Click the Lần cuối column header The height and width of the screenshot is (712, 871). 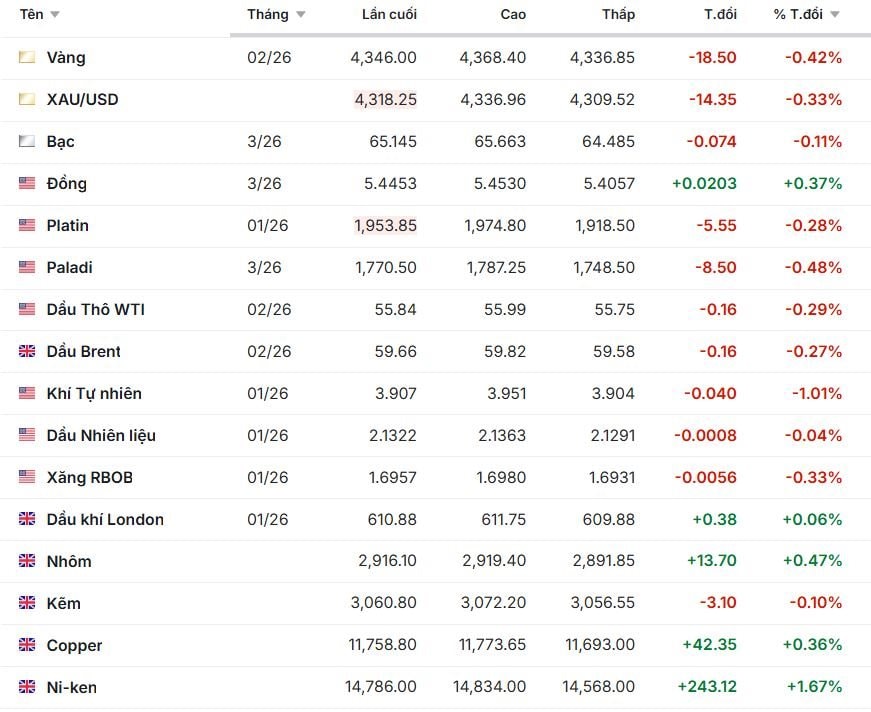click(389, 15)
